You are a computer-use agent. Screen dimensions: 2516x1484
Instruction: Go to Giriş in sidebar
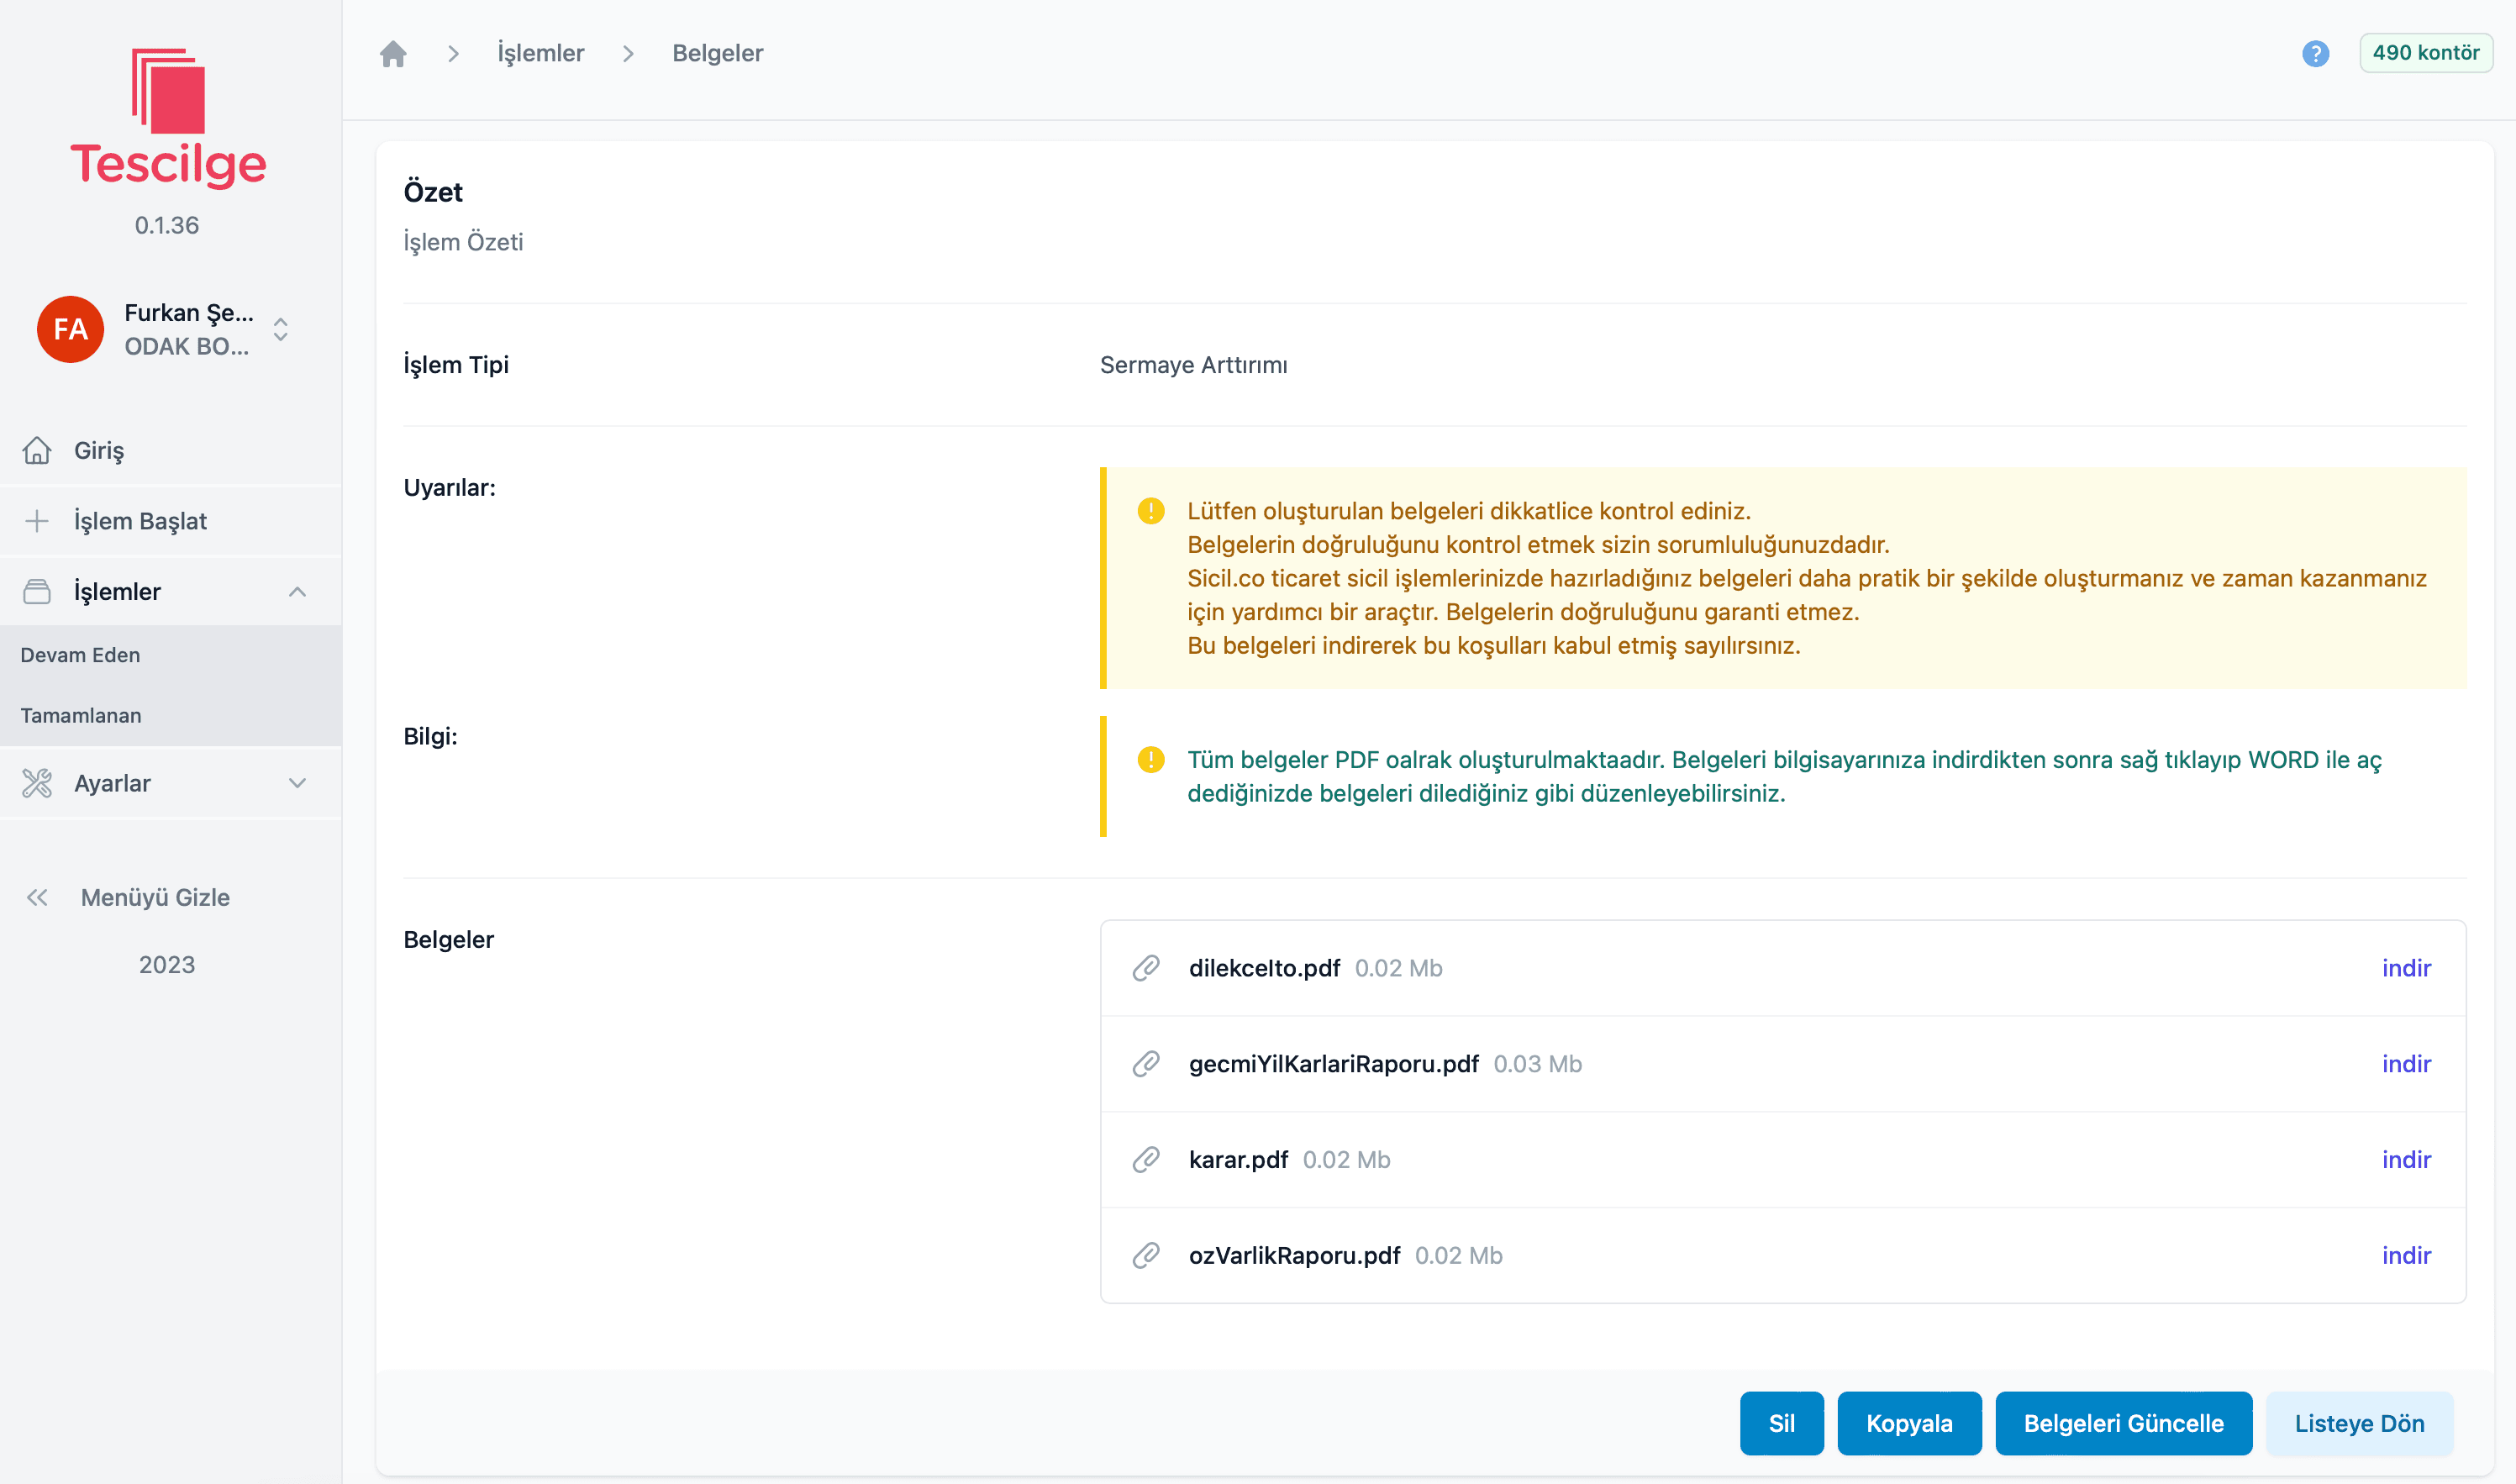pyautogui.click(x=98, y=450)
